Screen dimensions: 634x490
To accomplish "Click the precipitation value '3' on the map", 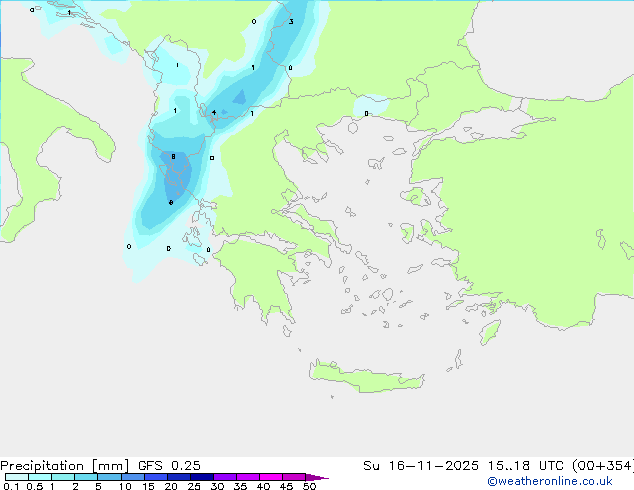I will [x=291, y=22].
